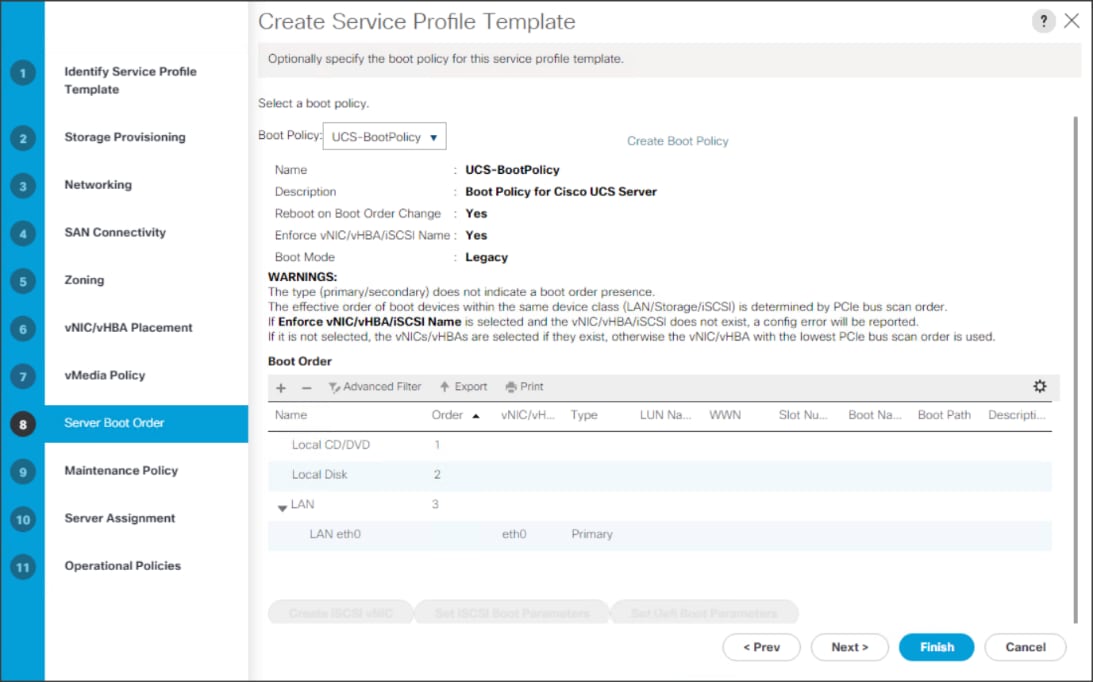This screenshot has width=1093, height=682.
Task: Select the Local Disk row
Action: coord(320,475)
